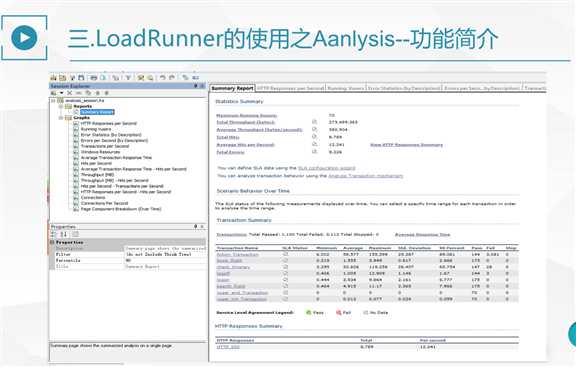This screenshot has height=367, width=576.
Task: Select Error Statistics (by Description) in tree
Action: [111, 135]
